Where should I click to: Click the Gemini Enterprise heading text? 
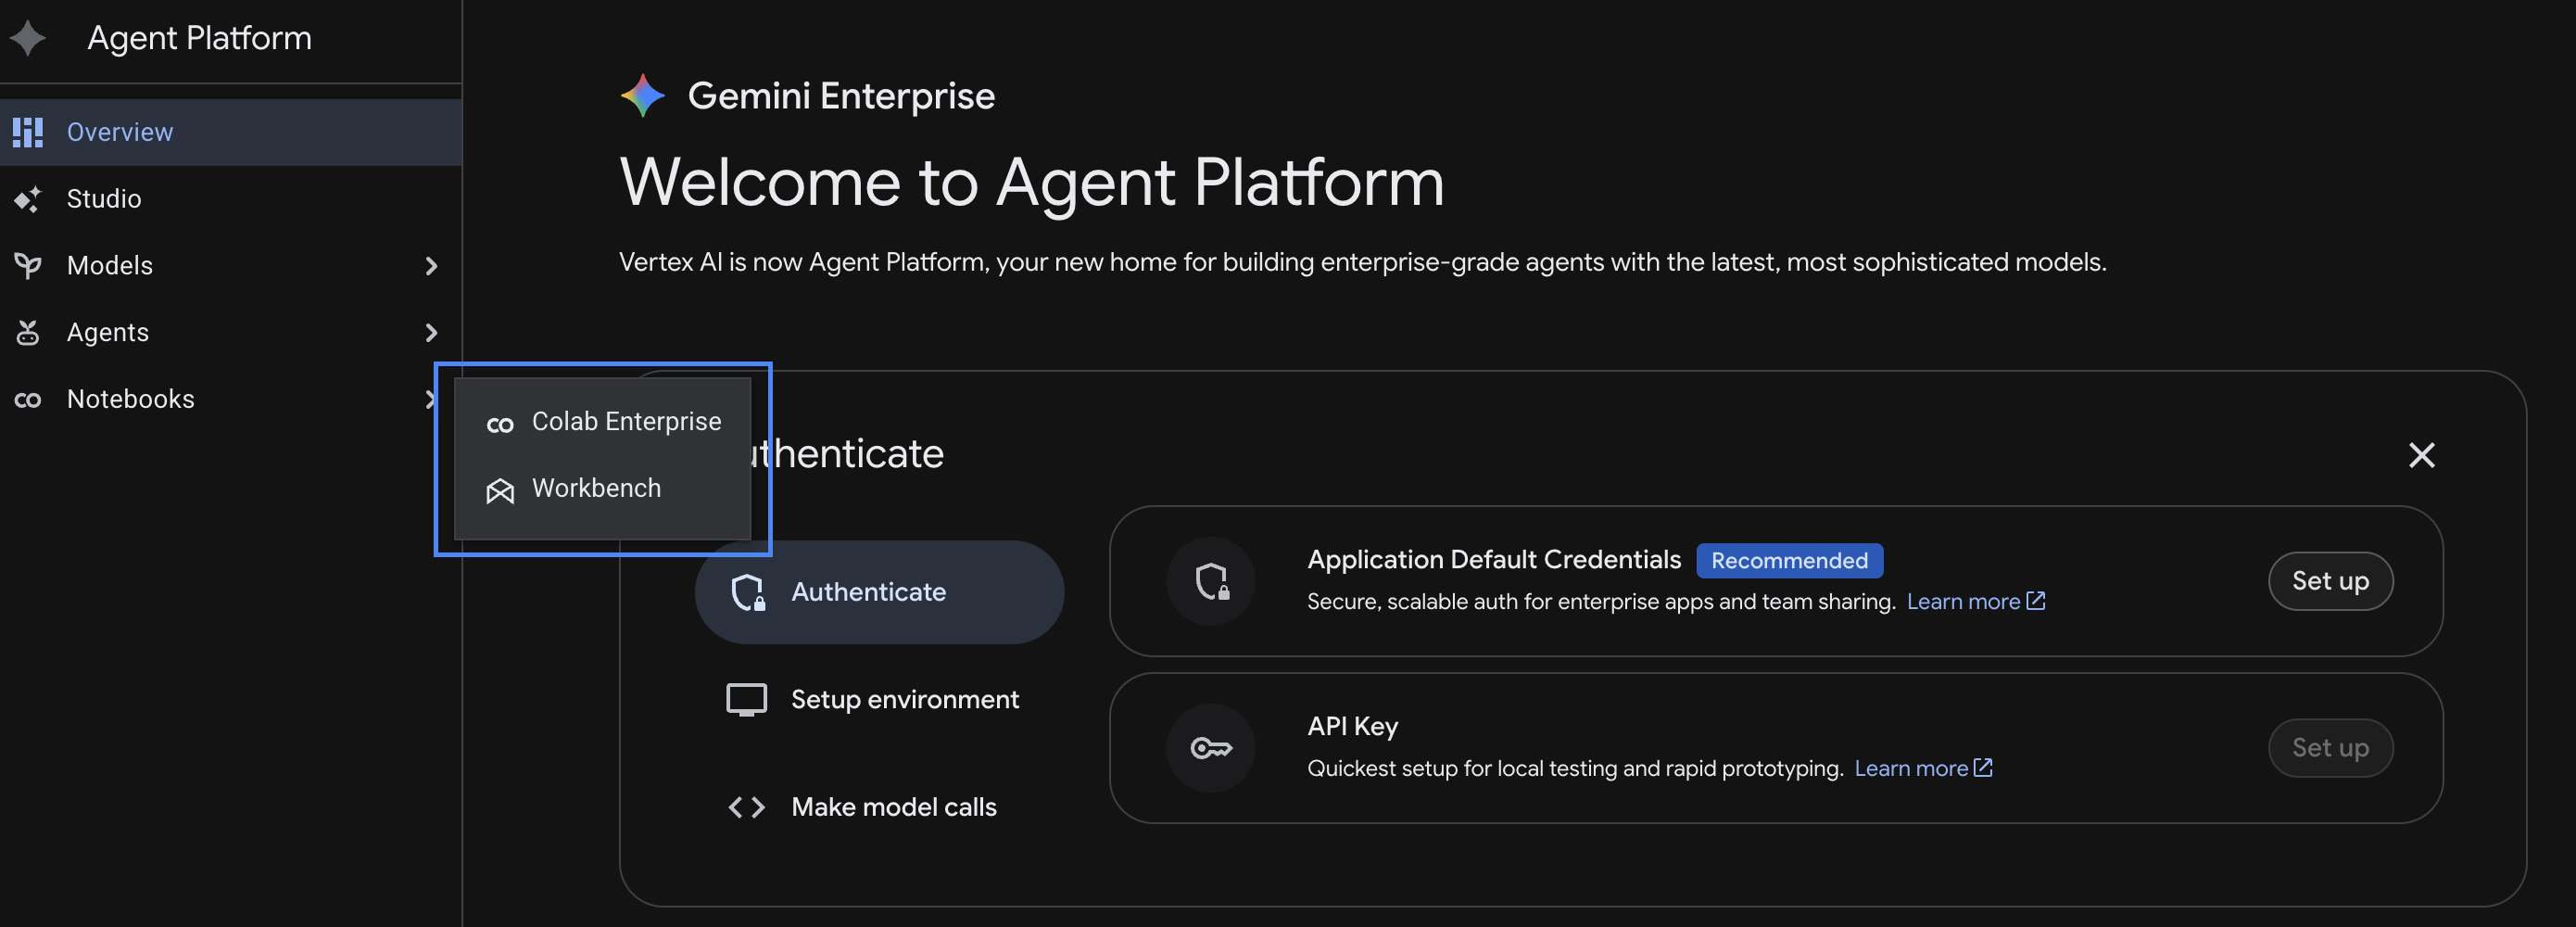coord(841,95)
